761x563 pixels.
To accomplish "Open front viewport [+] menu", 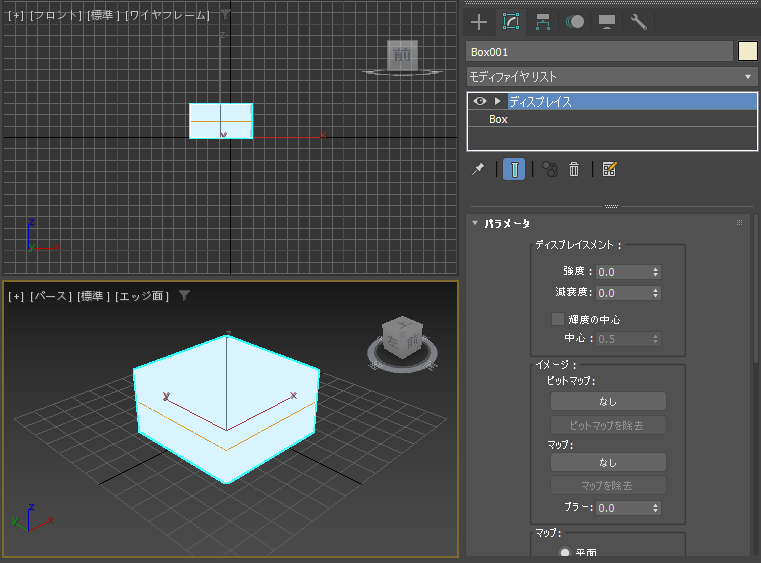I will pyautogui.click(x=16, y=15).
